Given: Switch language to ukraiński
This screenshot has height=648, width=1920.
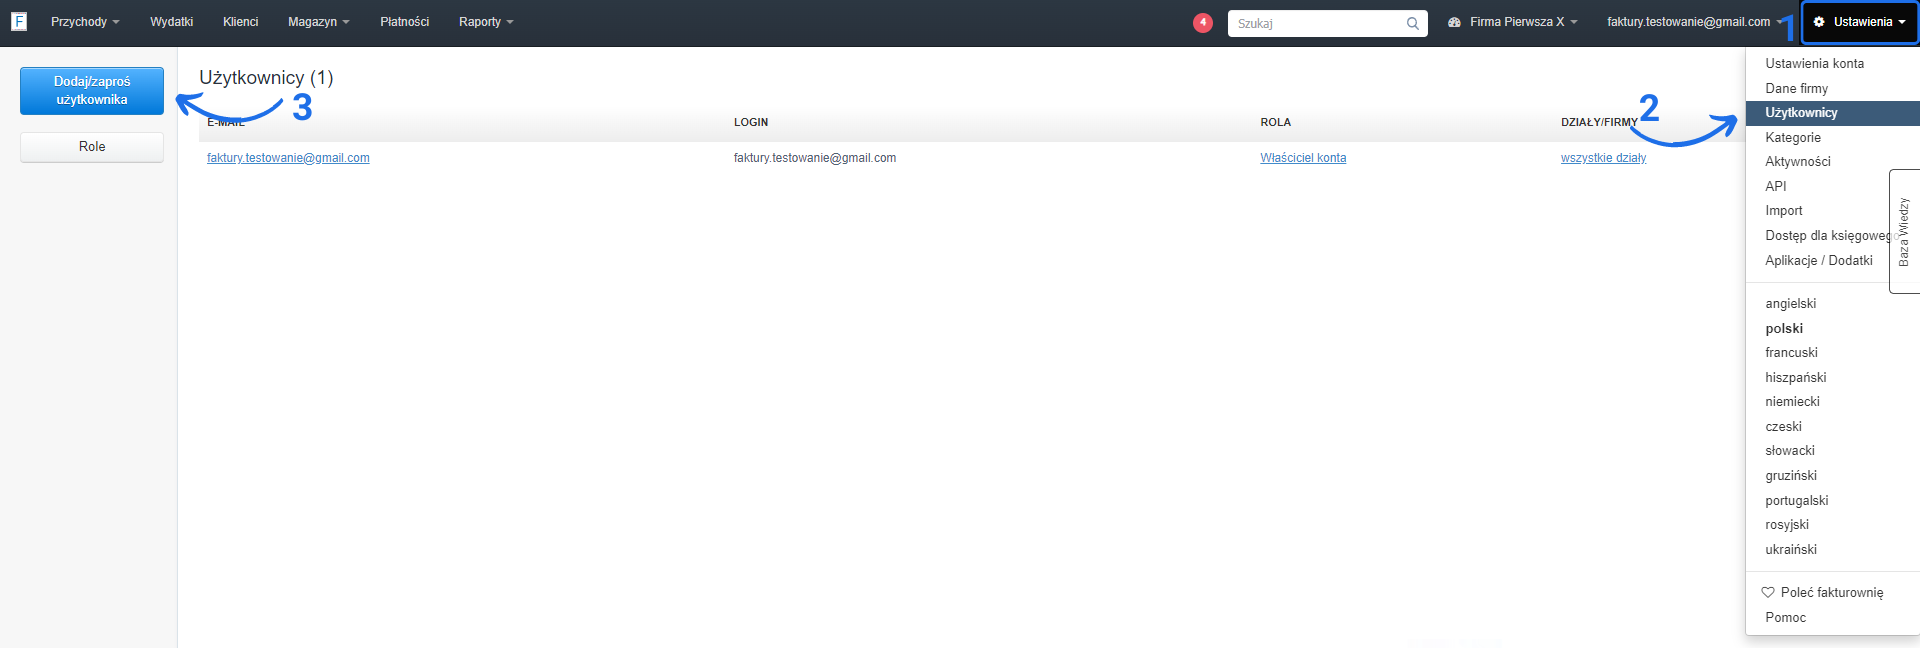Looking at the screenshot, I should click(x=1790, y=549).
